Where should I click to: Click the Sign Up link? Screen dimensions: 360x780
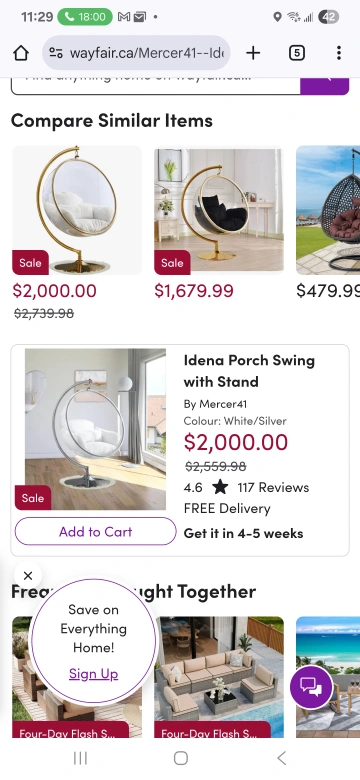pos(93,674)
